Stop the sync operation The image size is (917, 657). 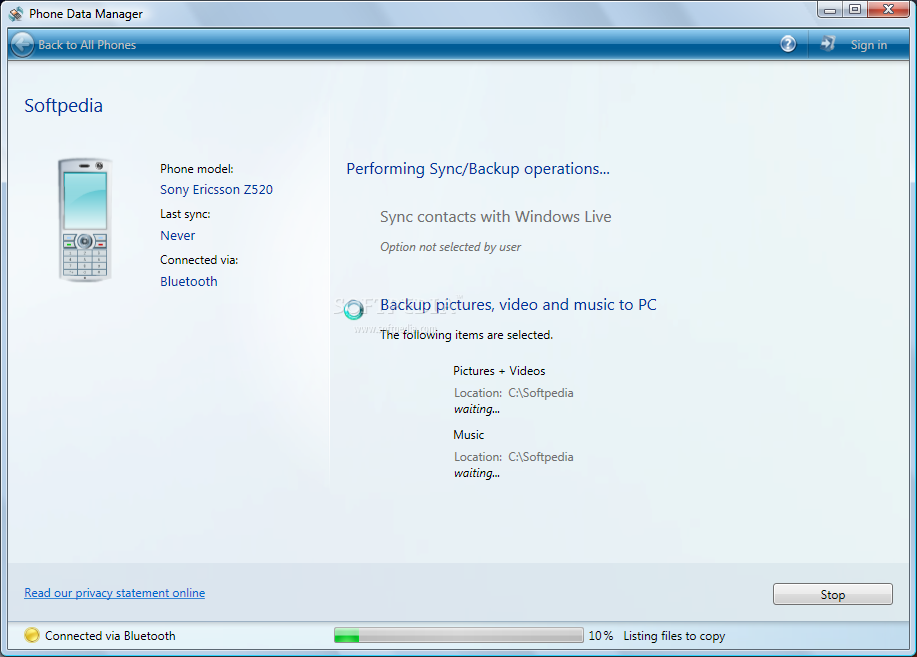coord(833,594)
